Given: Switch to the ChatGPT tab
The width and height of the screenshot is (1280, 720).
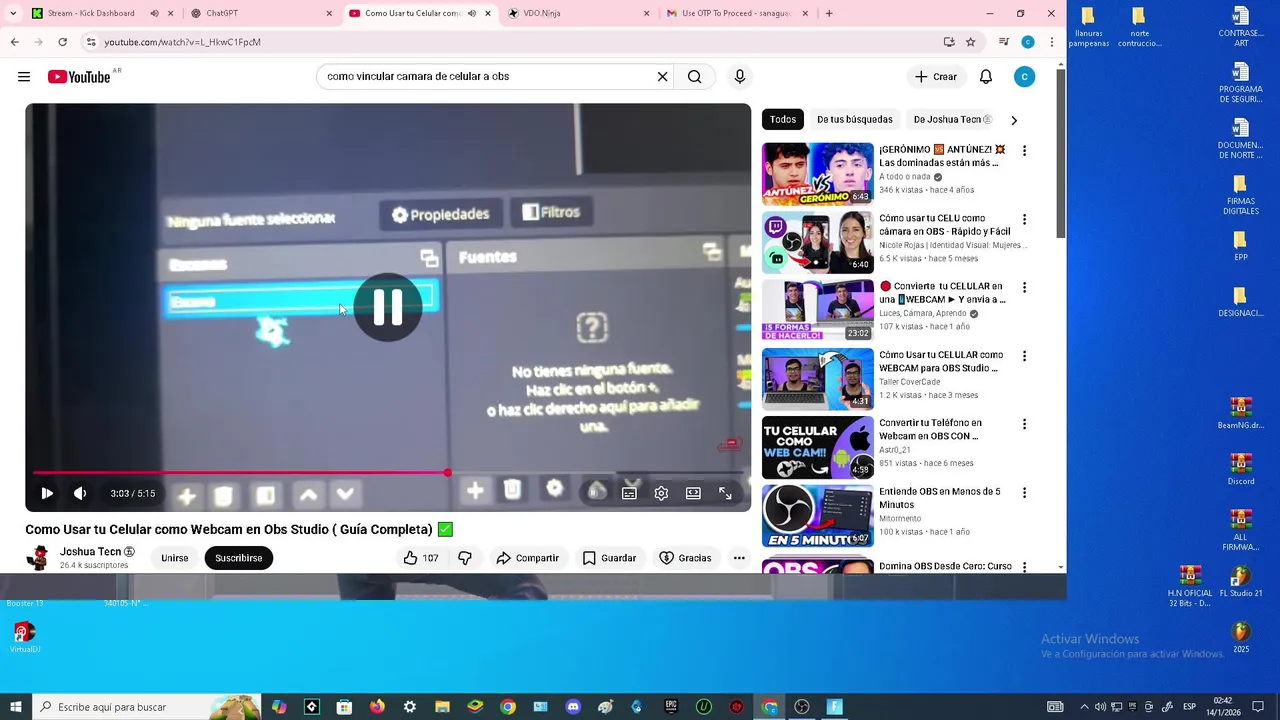Looking at the screenshot, I should (x=260, y=13).
